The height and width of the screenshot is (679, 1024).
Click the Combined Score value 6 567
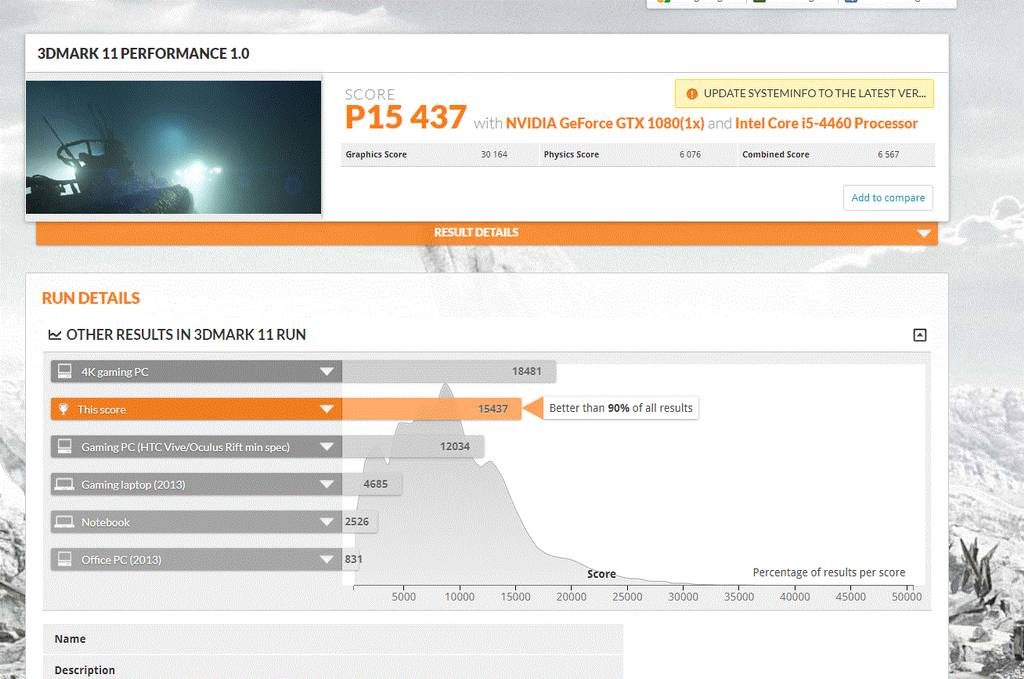[888, 155]
